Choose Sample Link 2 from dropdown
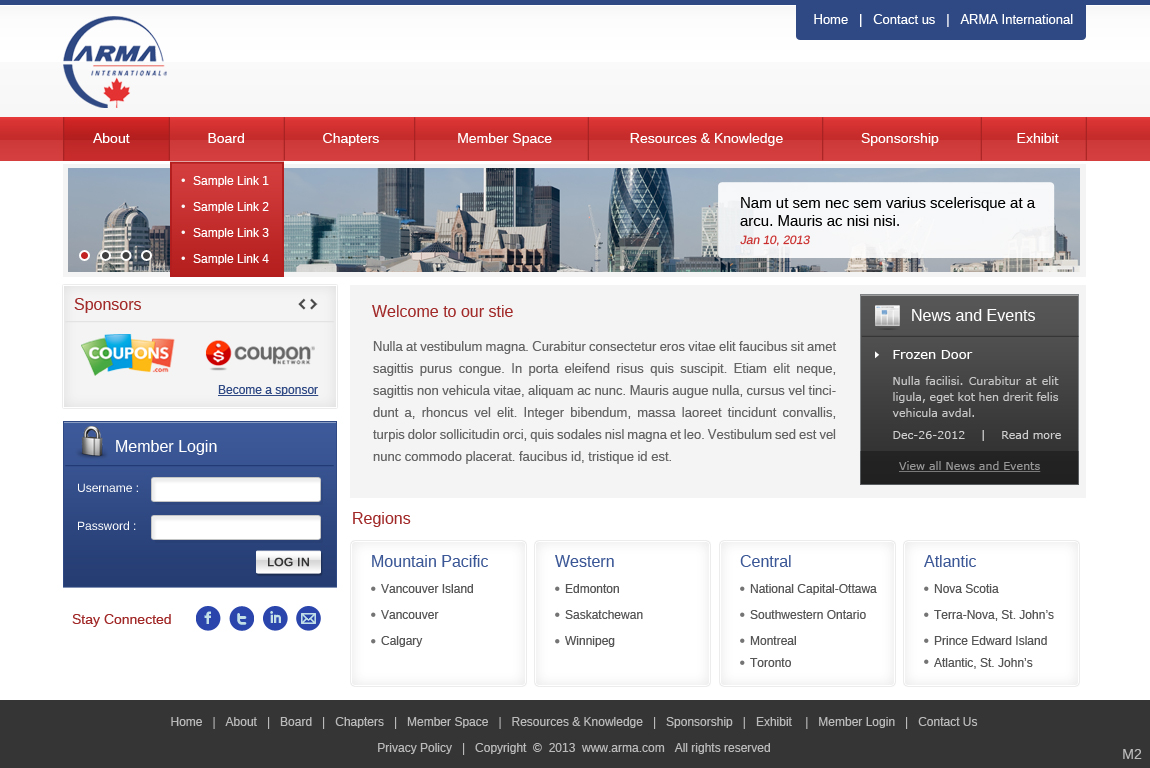This screenshot has height=768, width=1150. (x=230, y=207)
